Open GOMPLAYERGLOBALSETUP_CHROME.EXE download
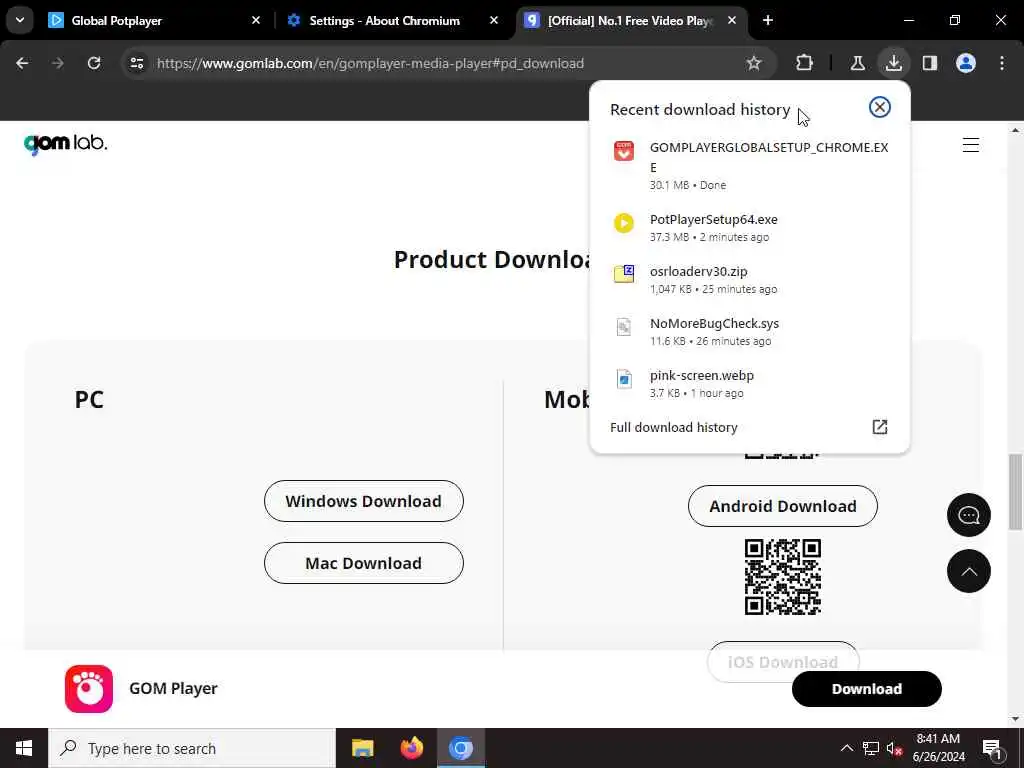This screenshot has width=1024, height=768. click(x=750, y=165)
